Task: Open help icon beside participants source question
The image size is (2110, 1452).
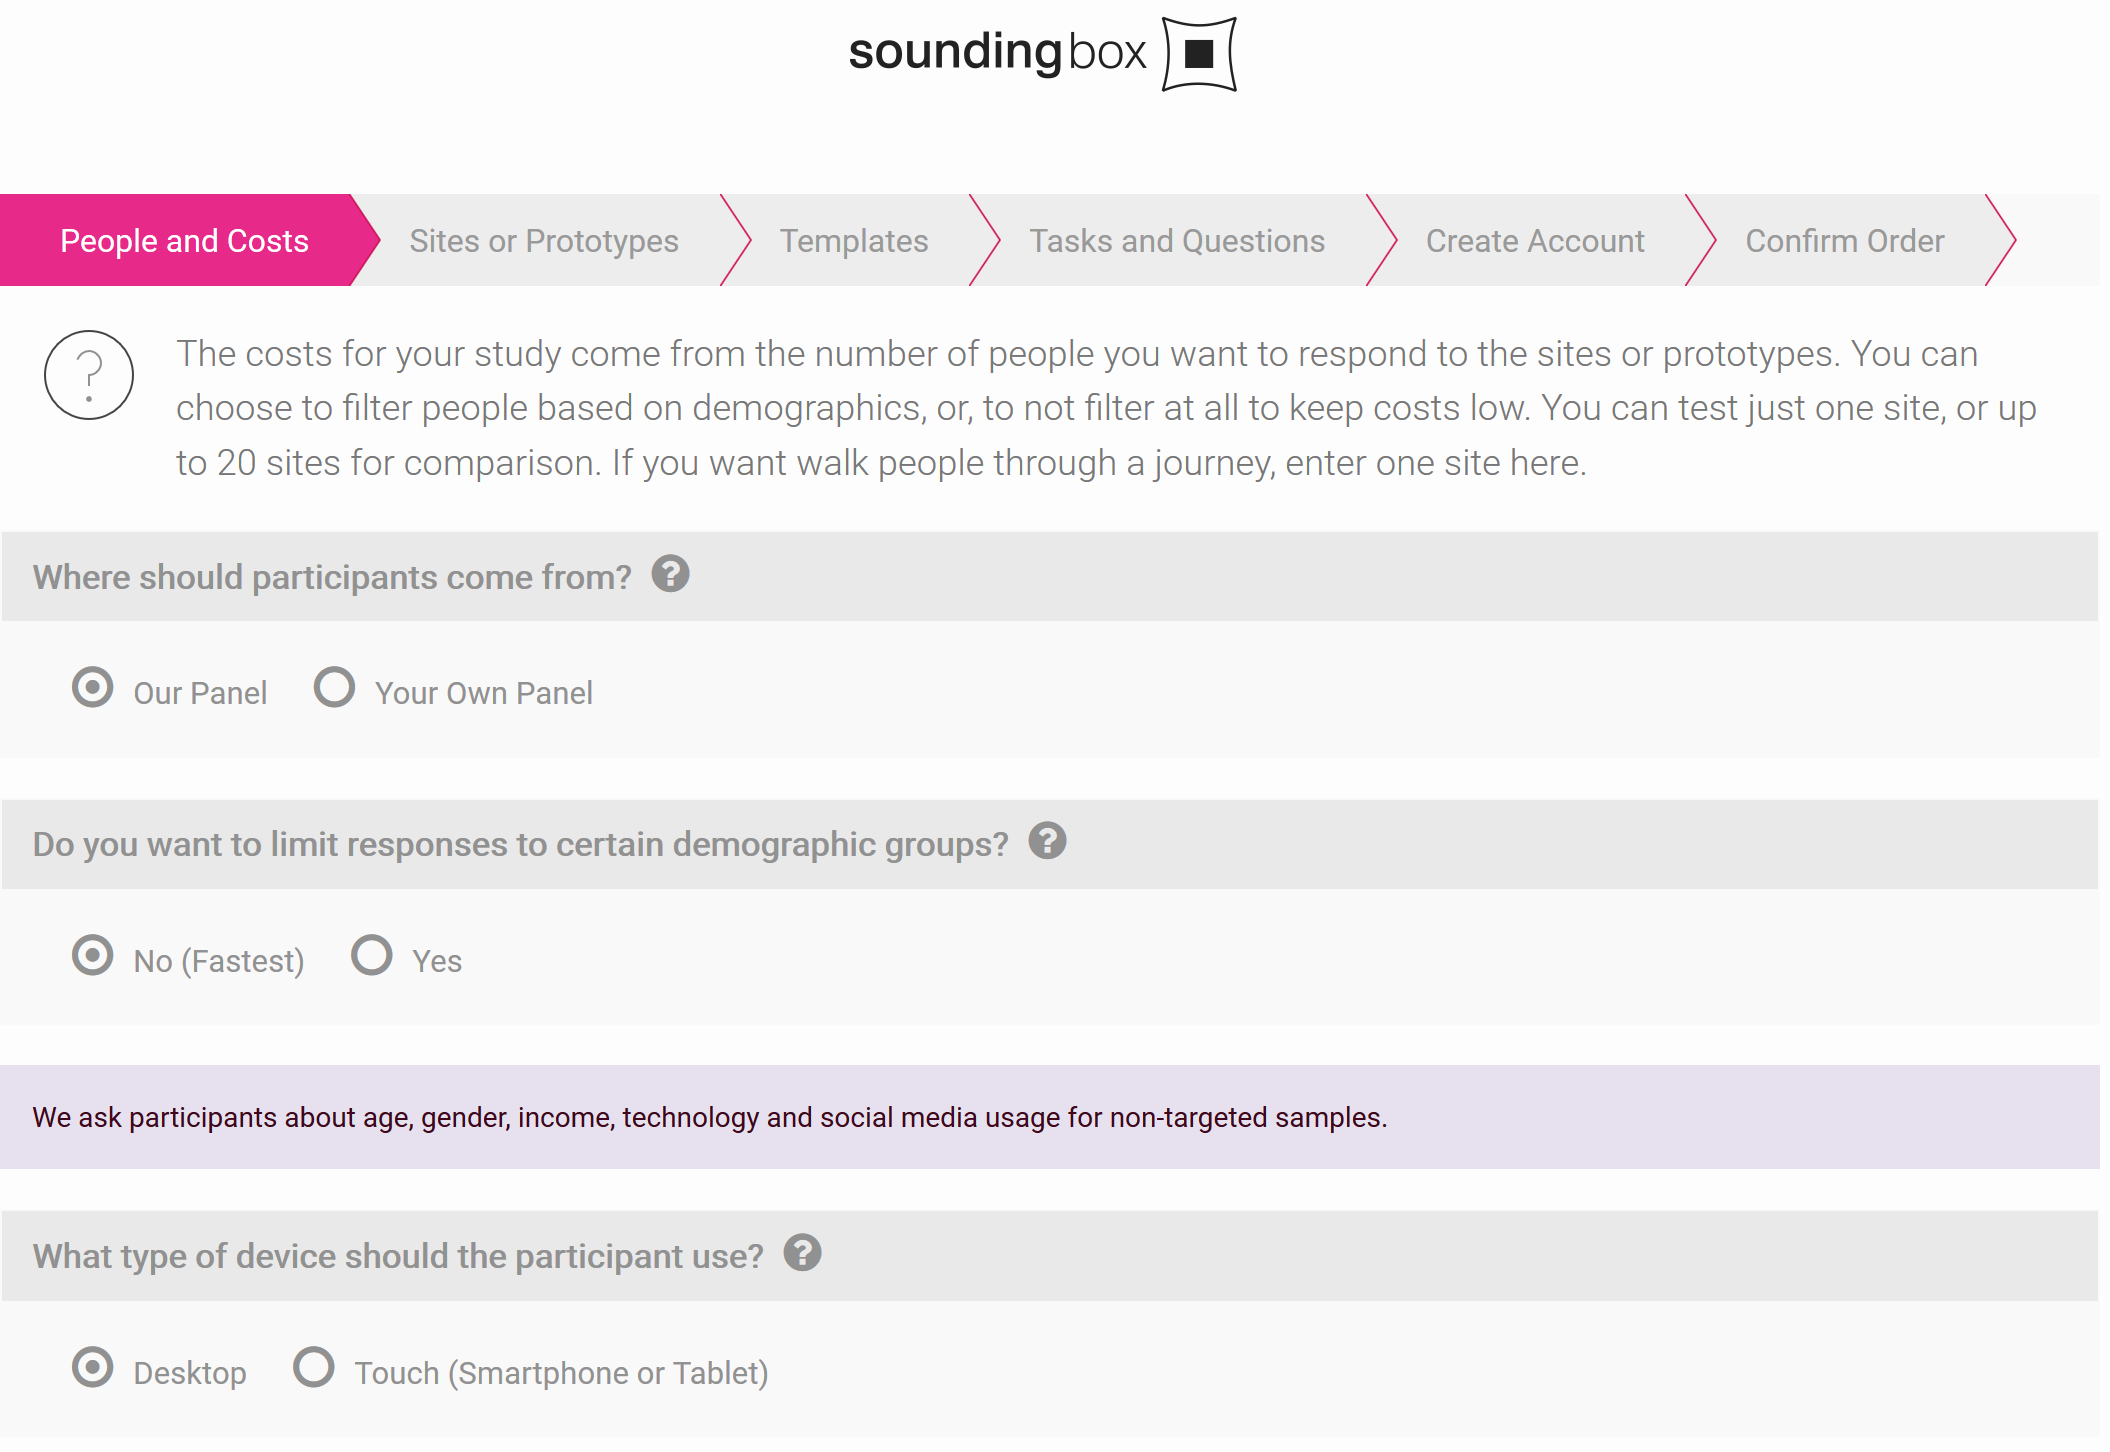Action: pos(670,574)
